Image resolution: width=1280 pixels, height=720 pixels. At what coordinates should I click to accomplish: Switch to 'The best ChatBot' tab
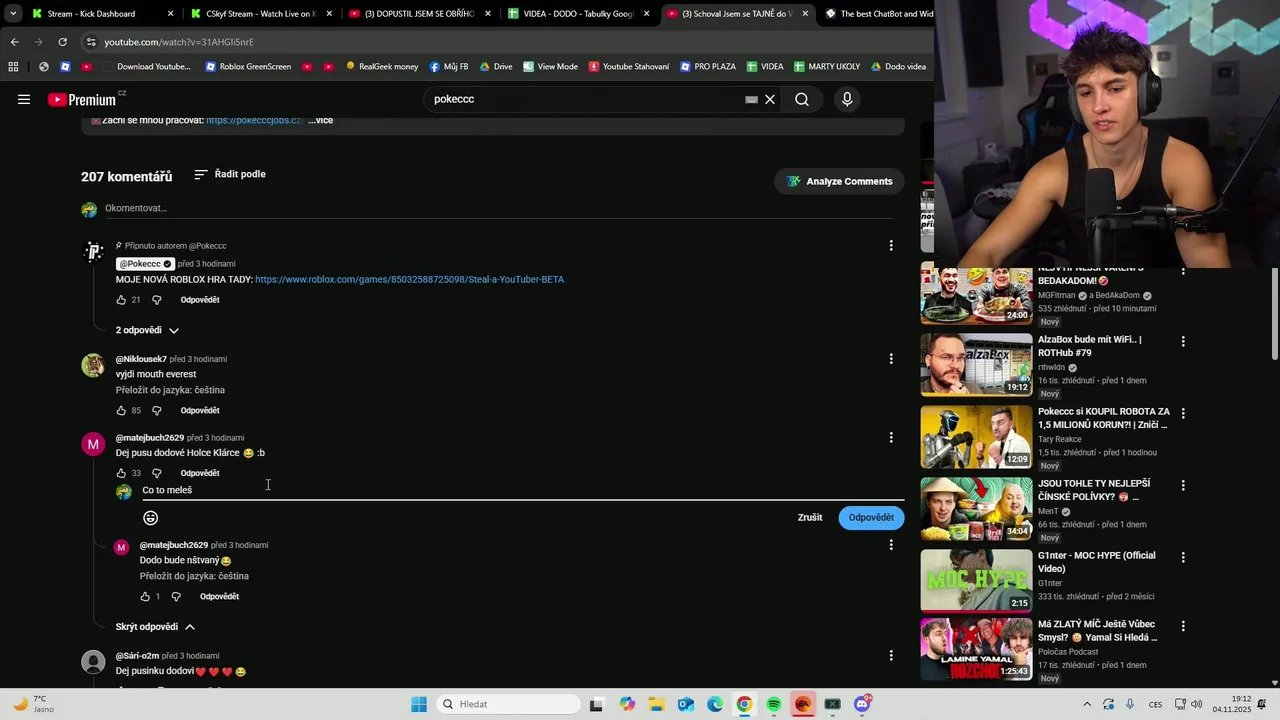point(878,14)
